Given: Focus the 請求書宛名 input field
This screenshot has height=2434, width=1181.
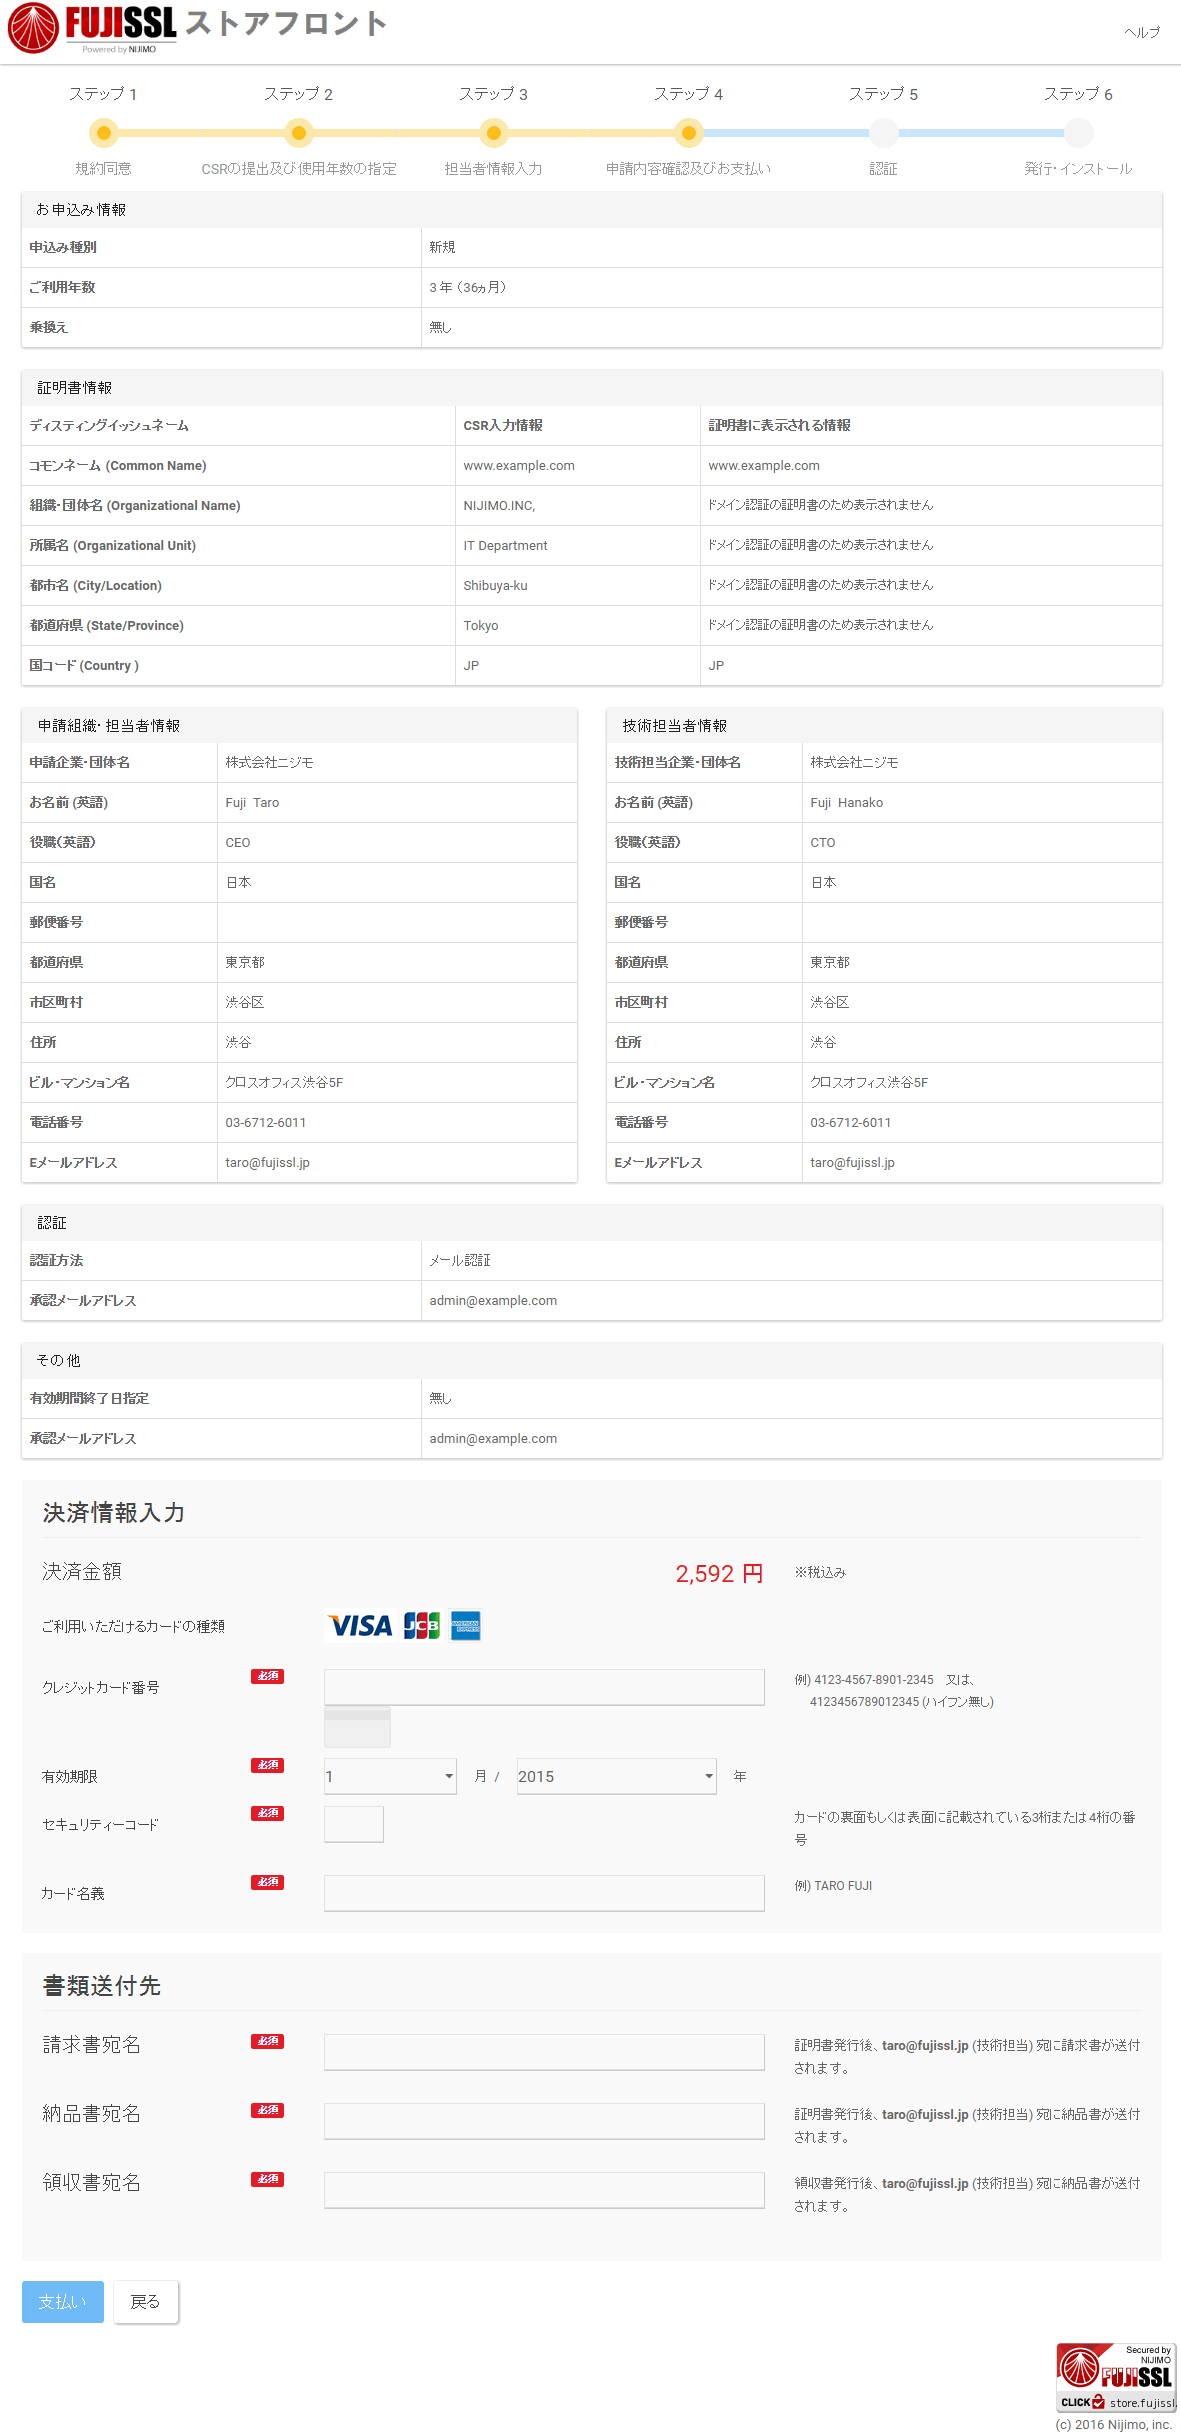Looking at the screenshot, I should pos(544,2052).
